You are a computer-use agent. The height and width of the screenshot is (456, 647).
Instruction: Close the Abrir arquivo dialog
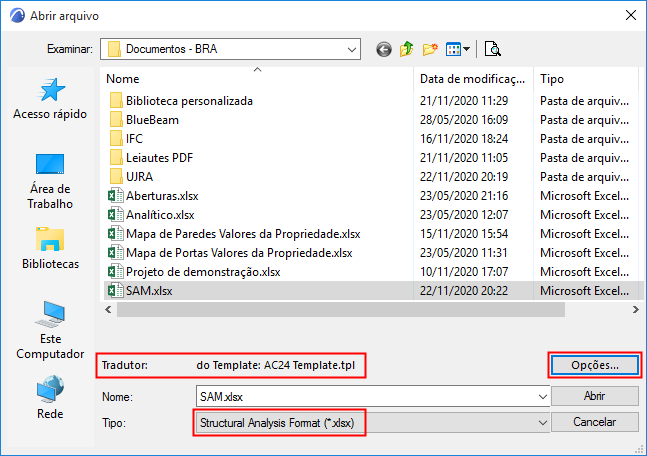pos(630,15)
